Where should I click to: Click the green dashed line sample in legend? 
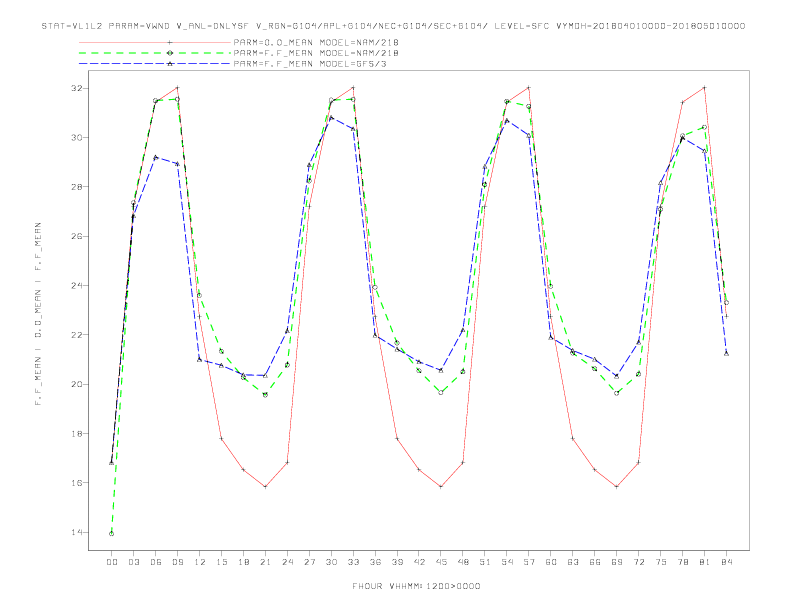click(155, 53)
